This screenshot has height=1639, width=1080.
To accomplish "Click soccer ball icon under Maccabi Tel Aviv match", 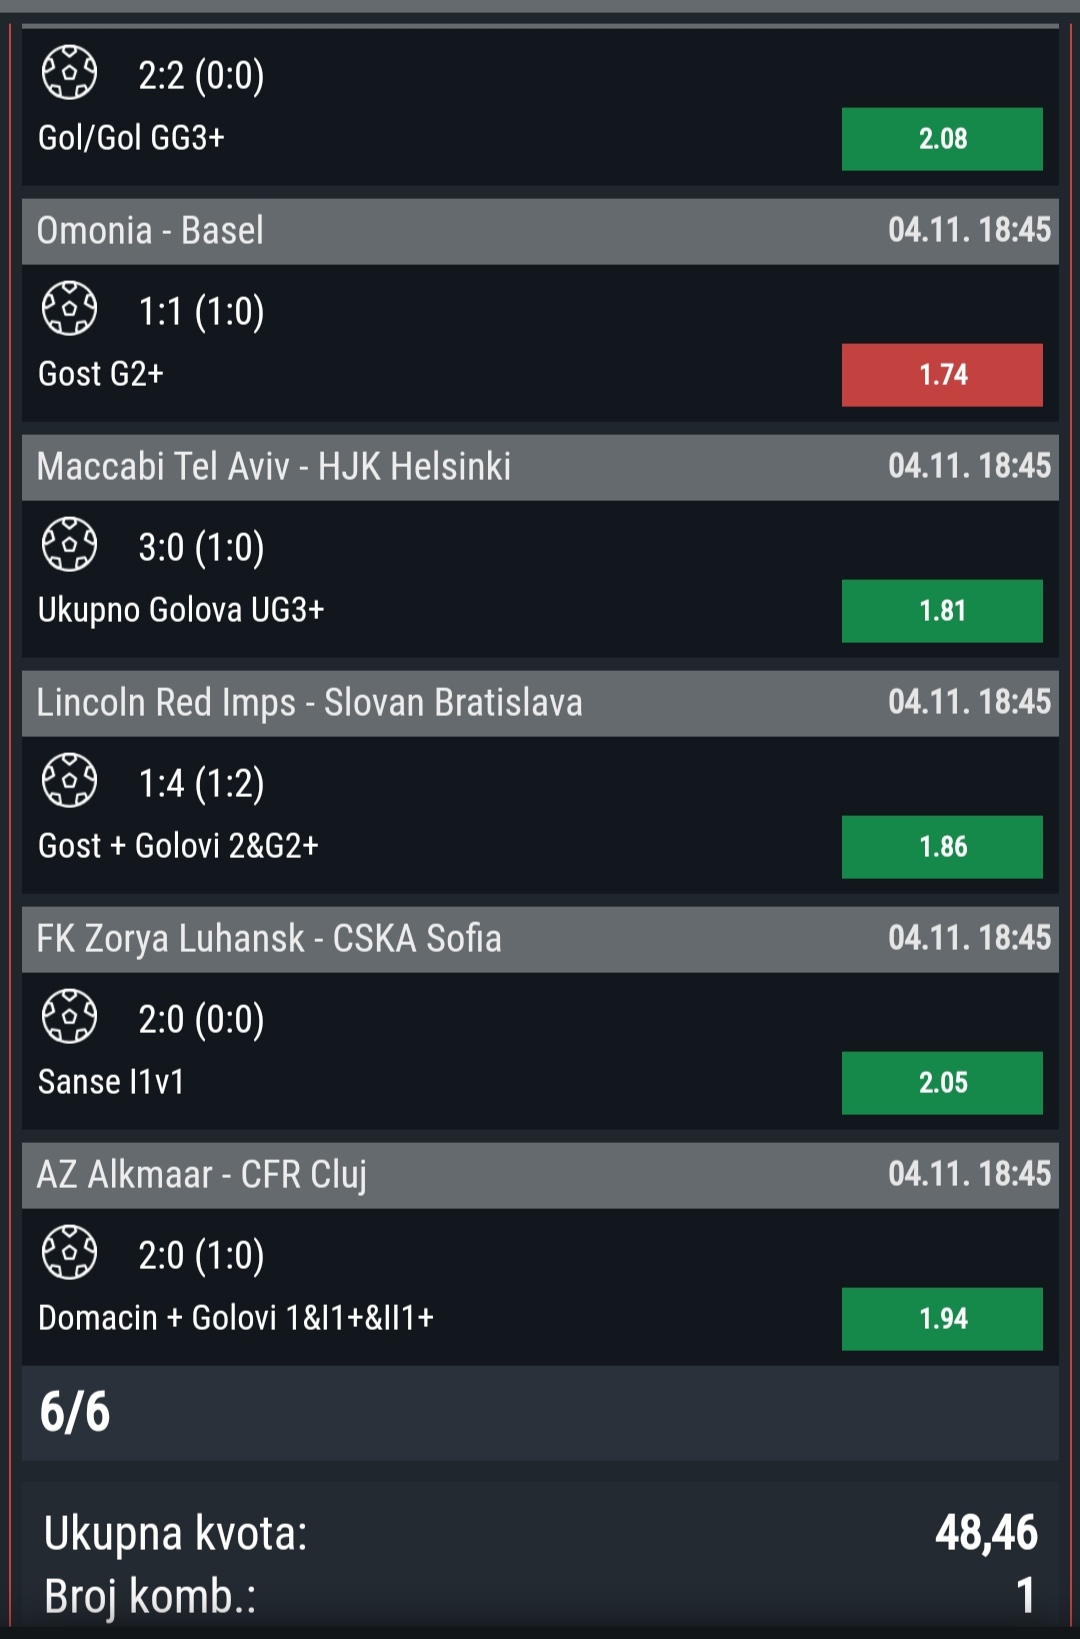I will pos(69,545).
